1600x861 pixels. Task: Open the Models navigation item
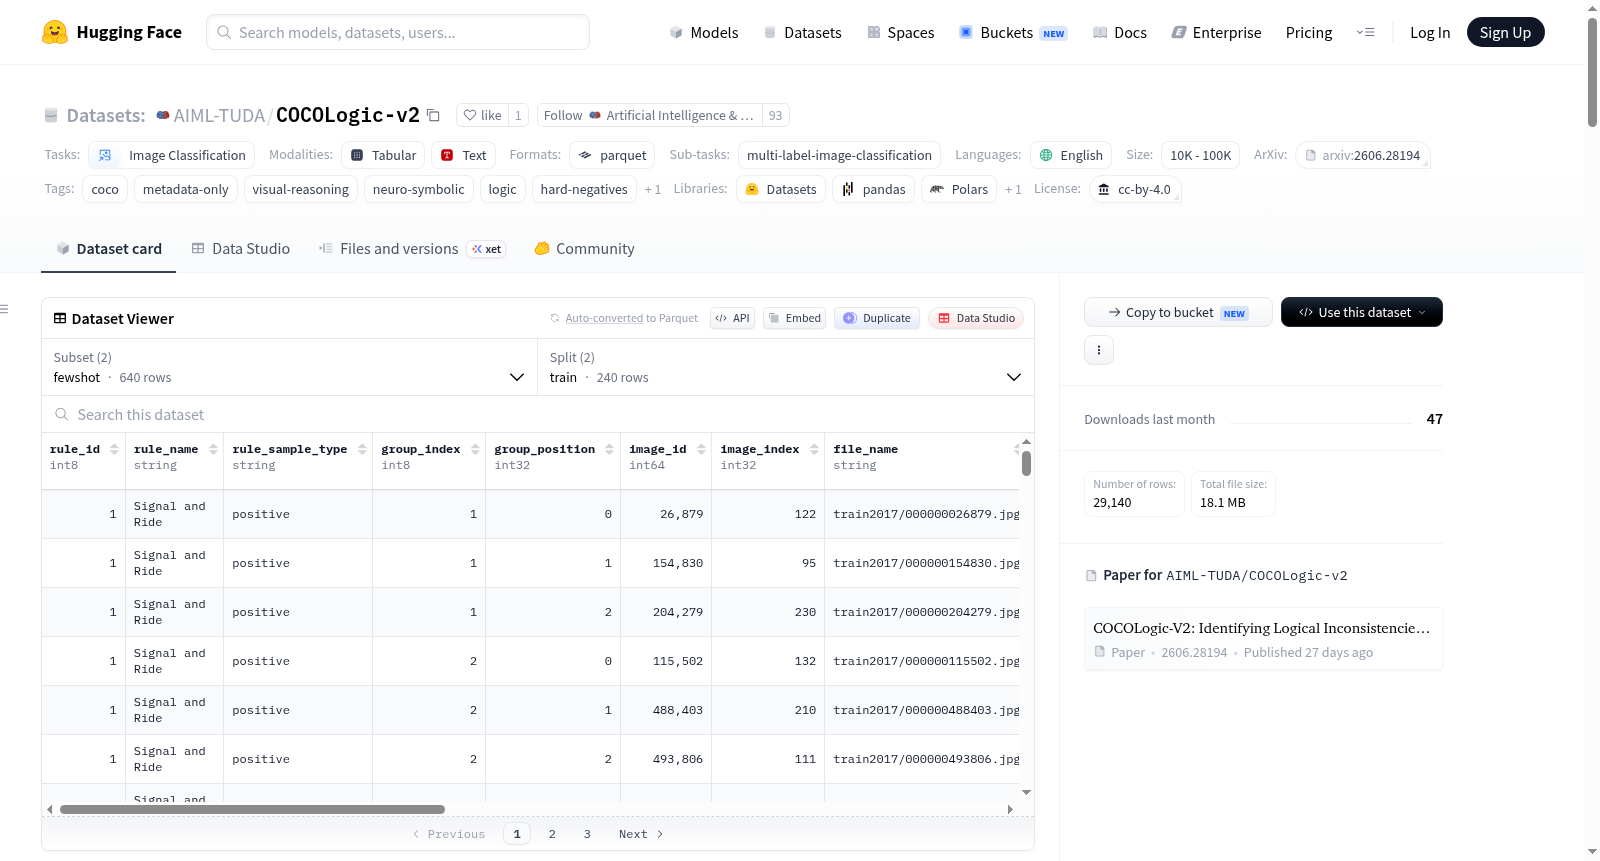coord(703,33)
